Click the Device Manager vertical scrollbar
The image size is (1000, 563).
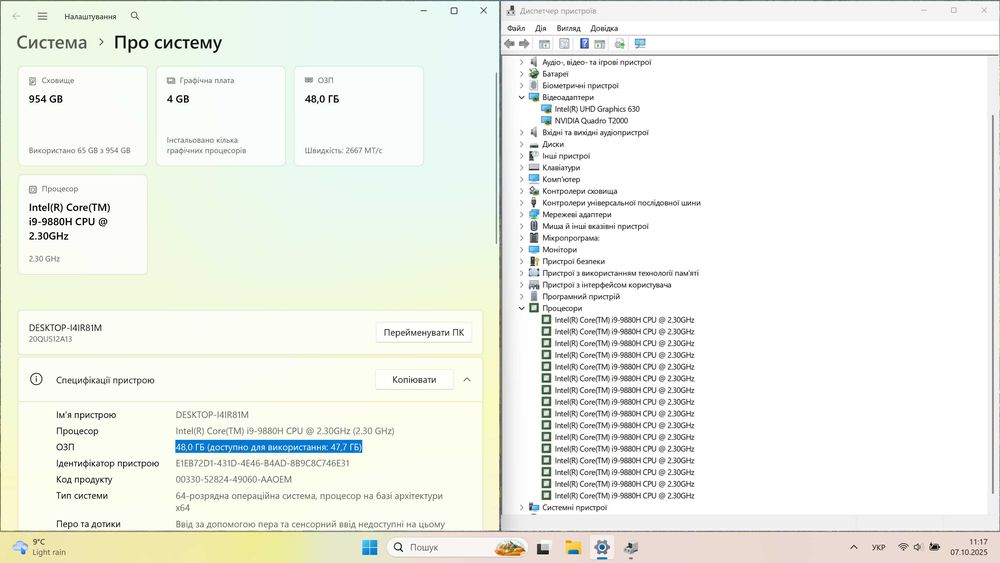994,304
